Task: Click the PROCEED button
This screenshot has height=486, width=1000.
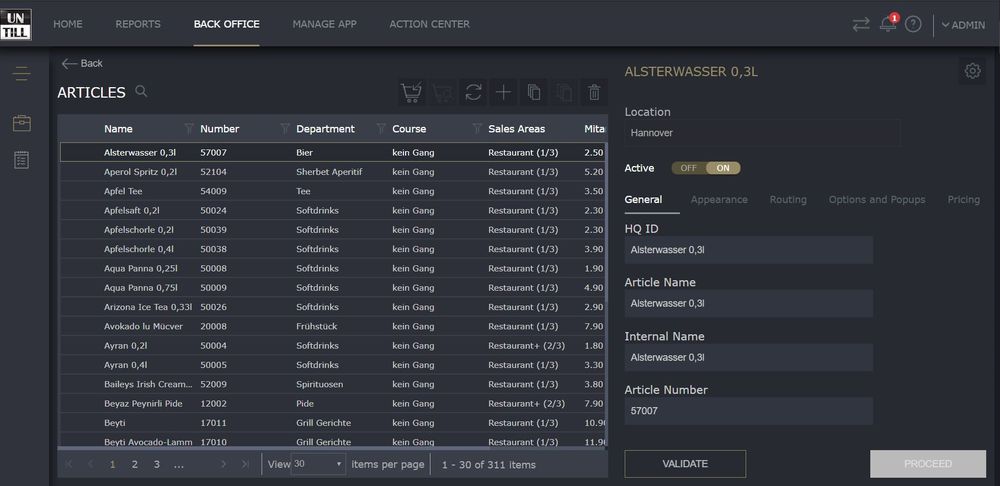Action: [928, 464]
